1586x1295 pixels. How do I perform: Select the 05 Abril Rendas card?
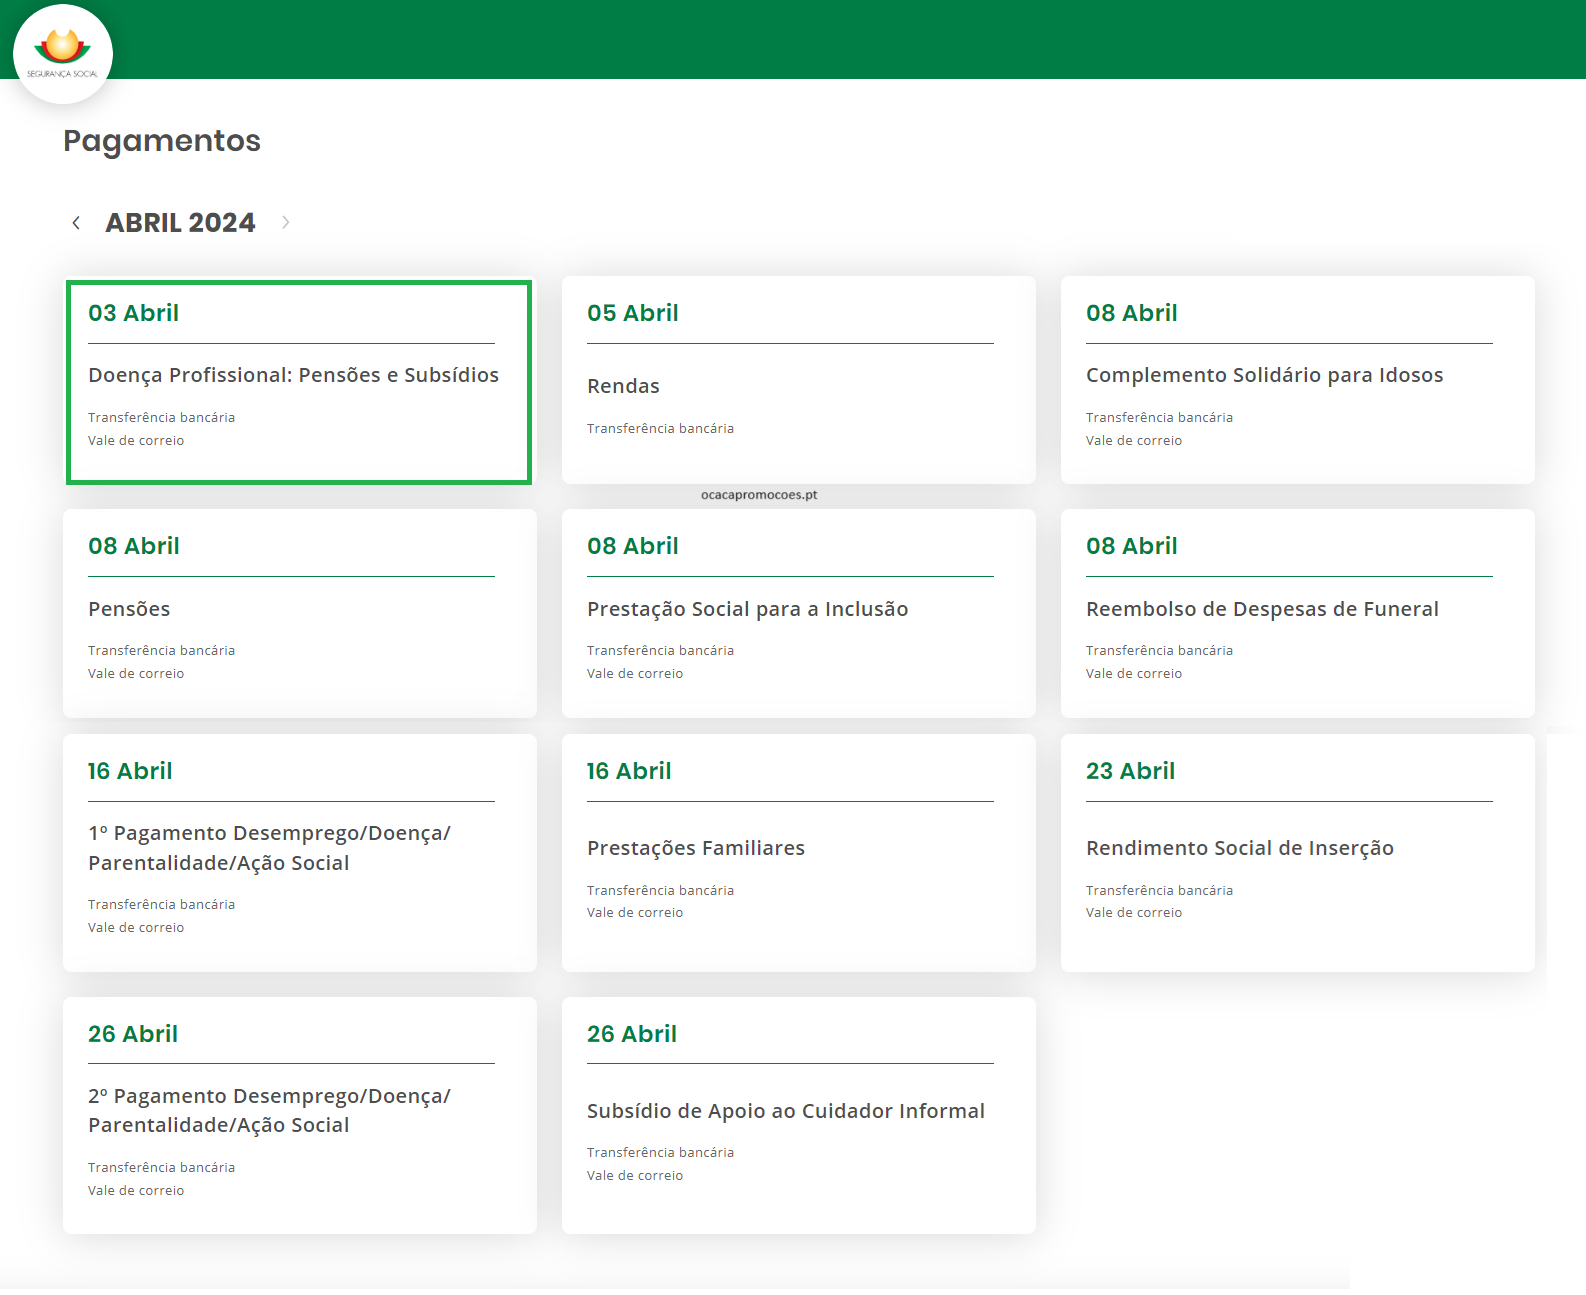pyautogui.click(x=623, y=387)
